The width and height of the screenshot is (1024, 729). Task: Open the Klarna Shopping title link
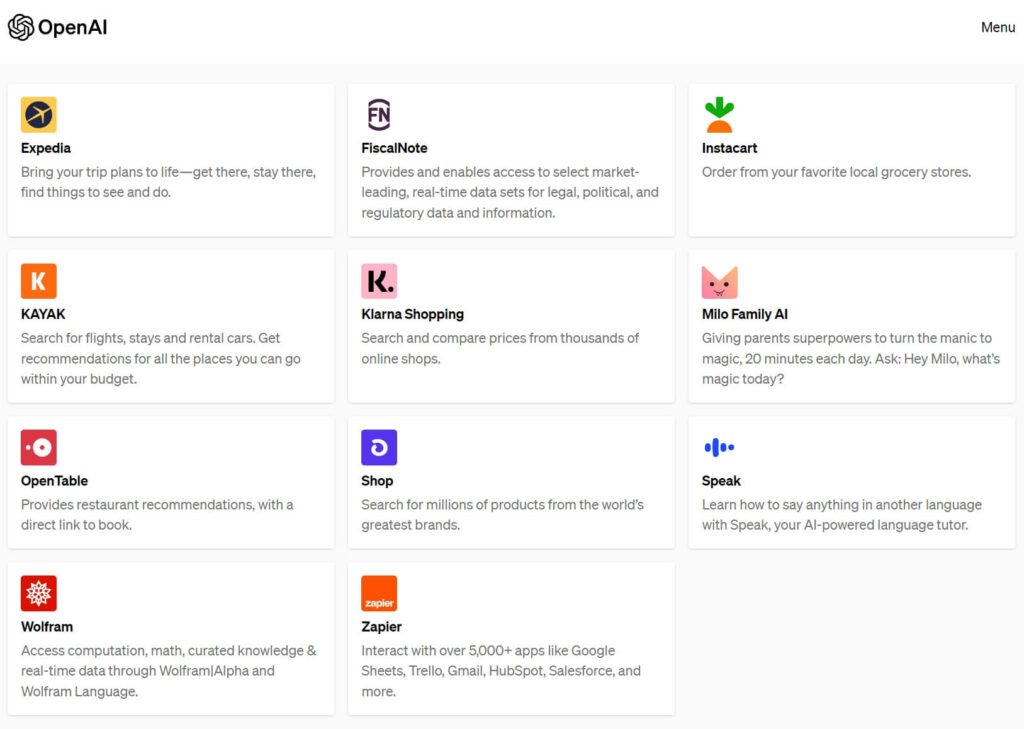412,314
